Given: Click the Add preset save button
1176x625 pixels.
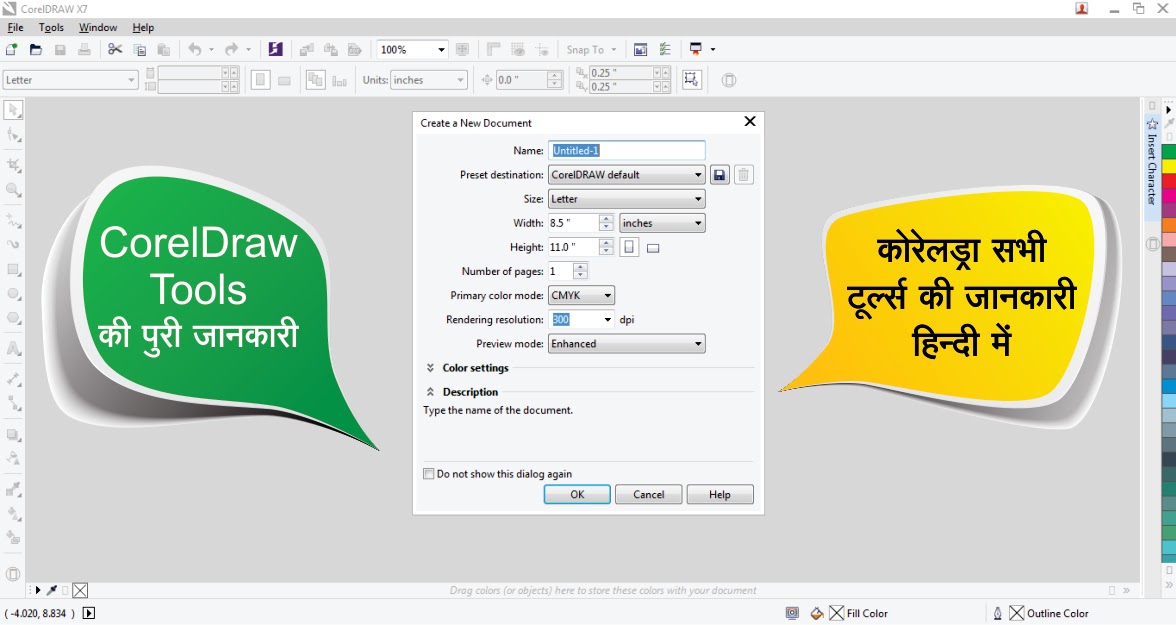Looking at the screenshot, I should pyautogui.click(x=719, y=175).
